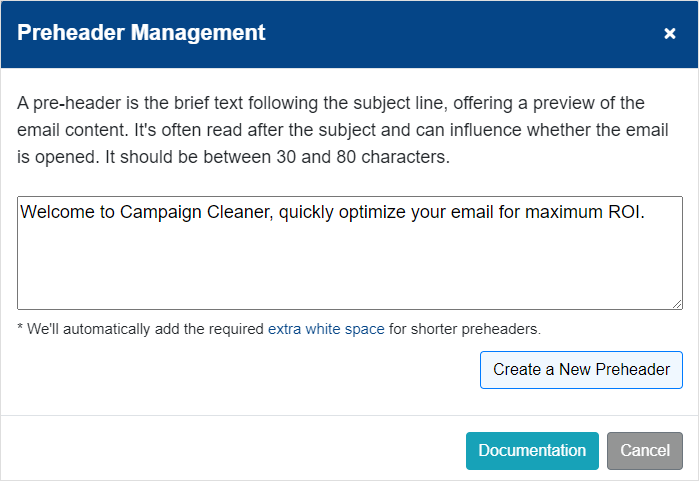Click empty area below the preheader text
Viewport: 699px width, 481px height.
click(x=350, y=267)
